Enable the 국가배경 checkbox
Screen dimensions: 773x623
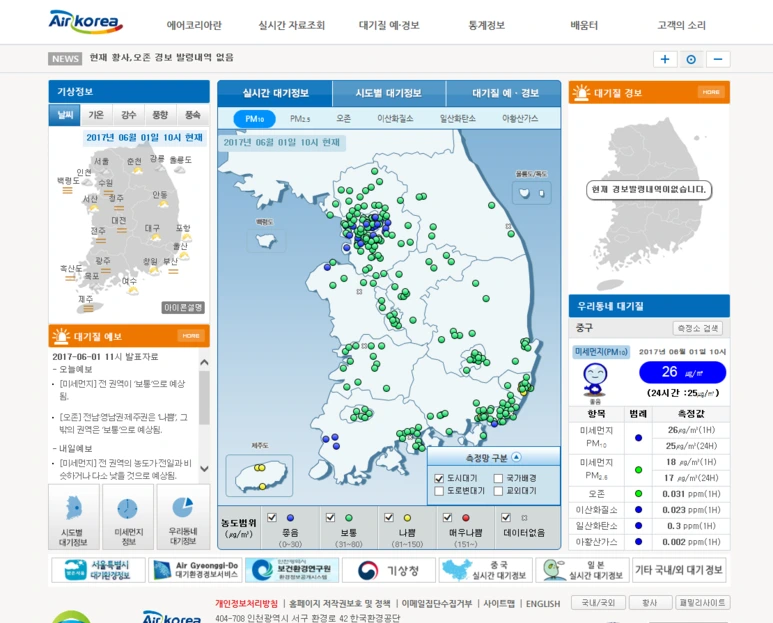pos(498,478)
